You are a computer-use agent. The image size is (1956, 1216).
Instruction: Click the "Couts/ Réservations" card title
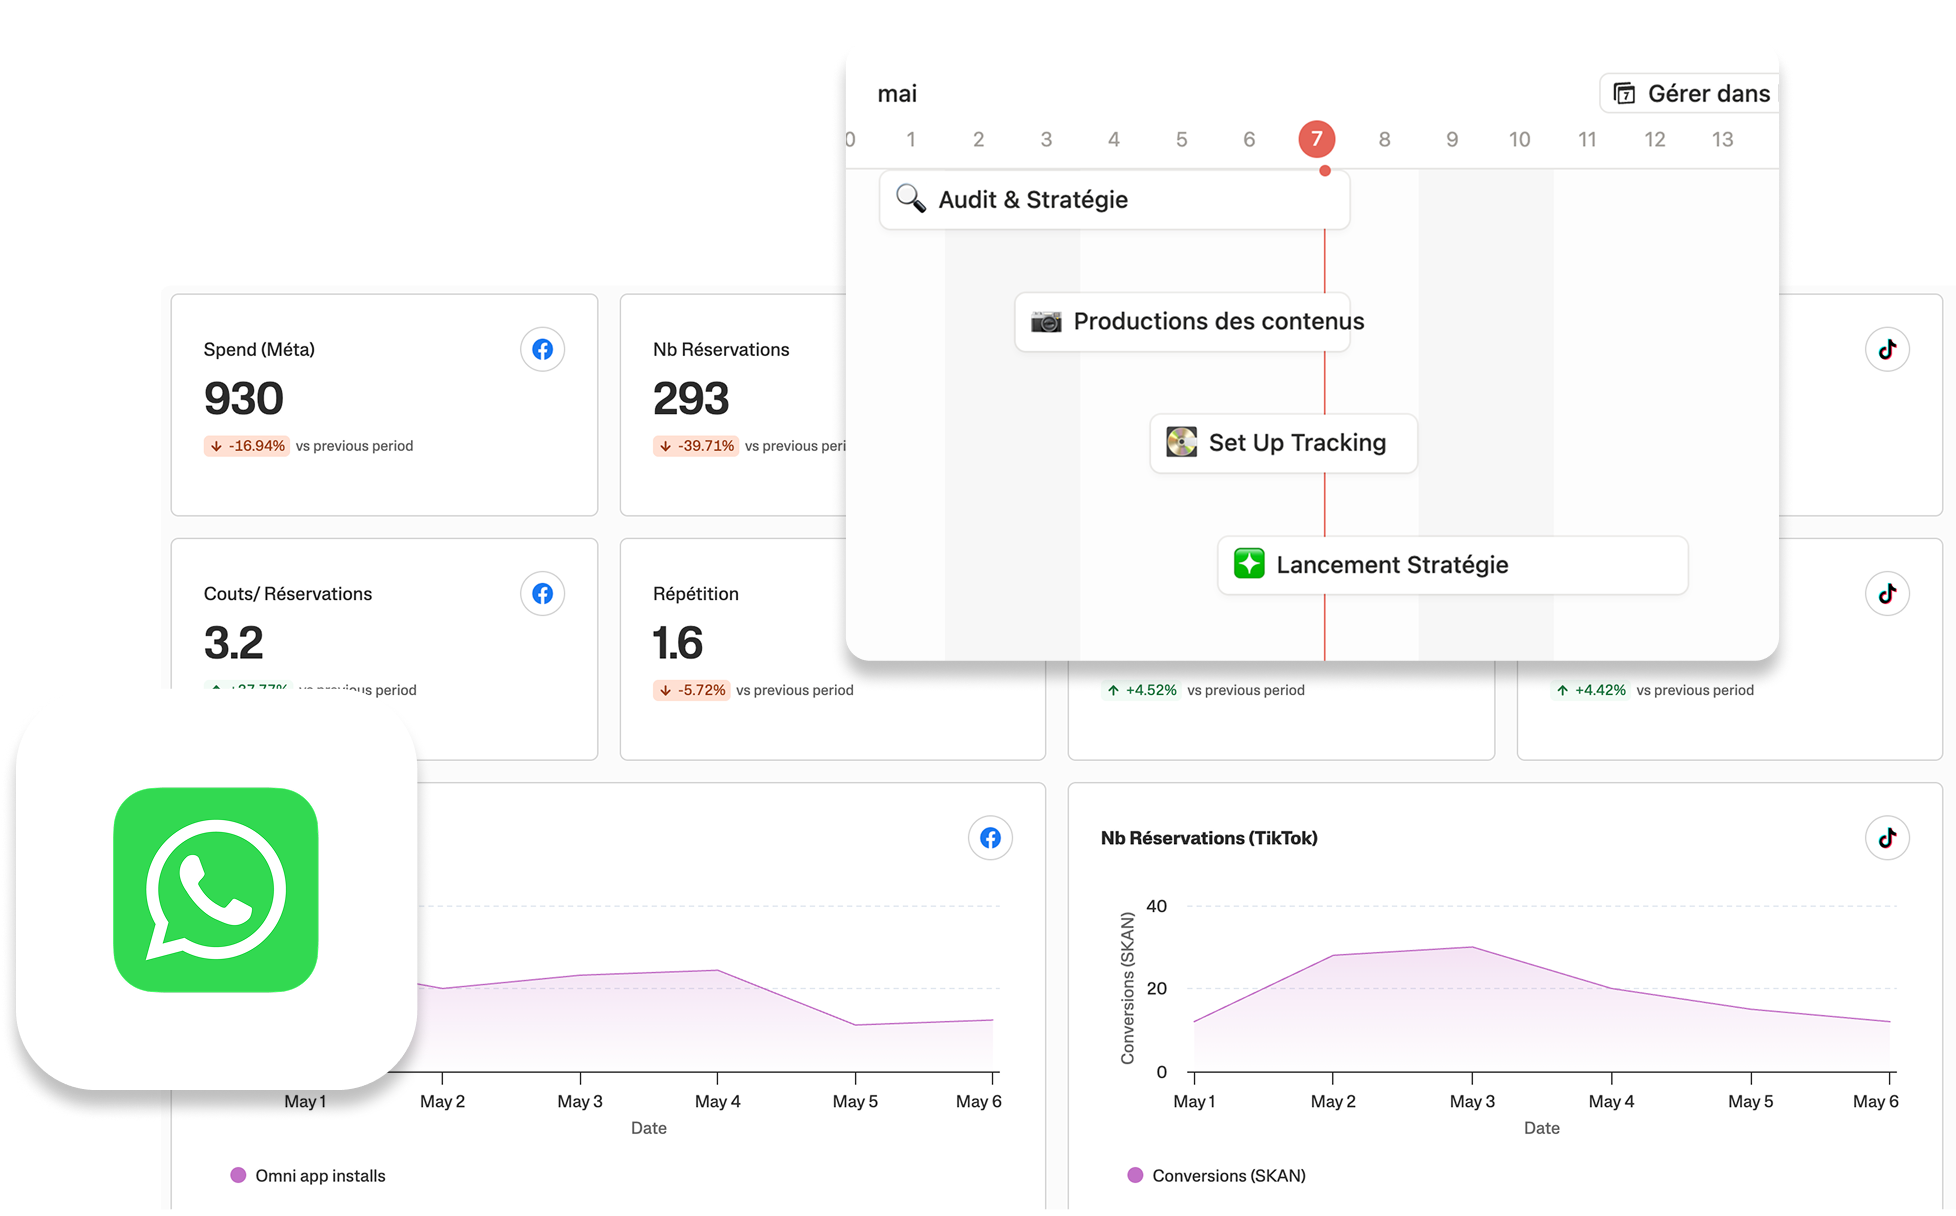288,594
